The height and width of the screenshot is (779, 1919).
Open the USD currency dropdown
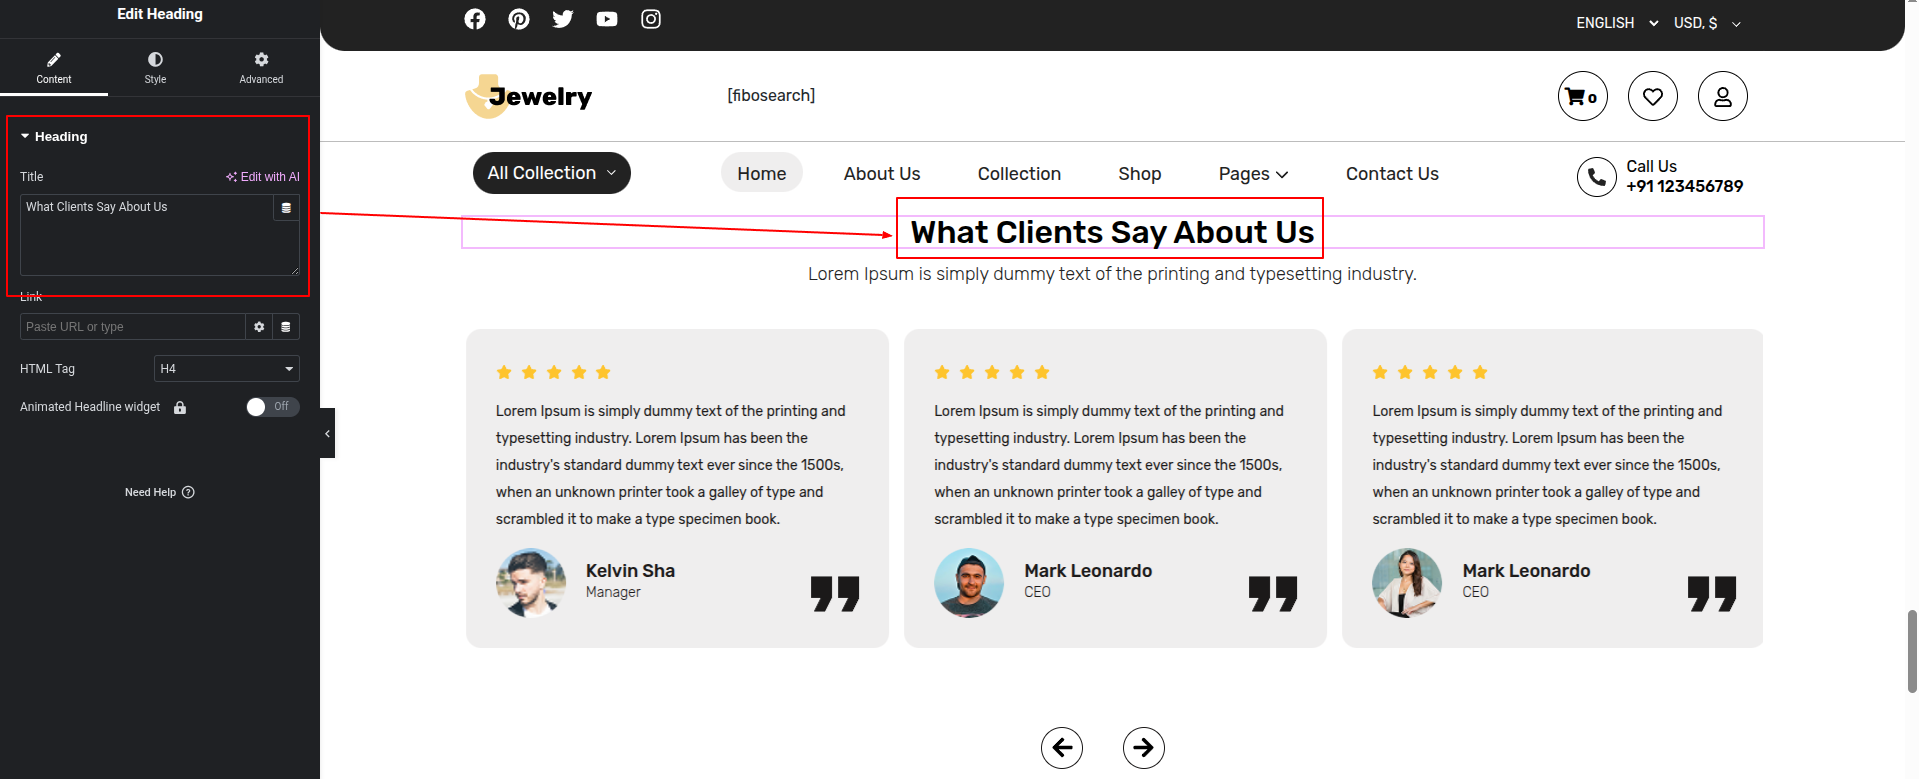coord(1707,23)
